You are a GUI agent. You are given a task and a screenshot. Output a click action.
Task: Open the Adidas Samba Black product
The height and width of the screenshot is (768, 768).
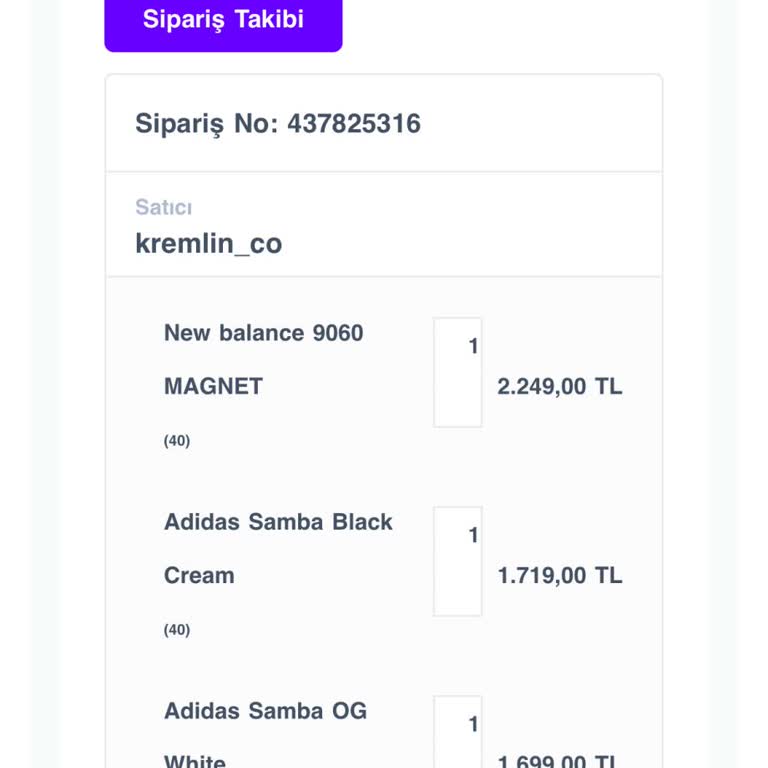pos(278,522)
